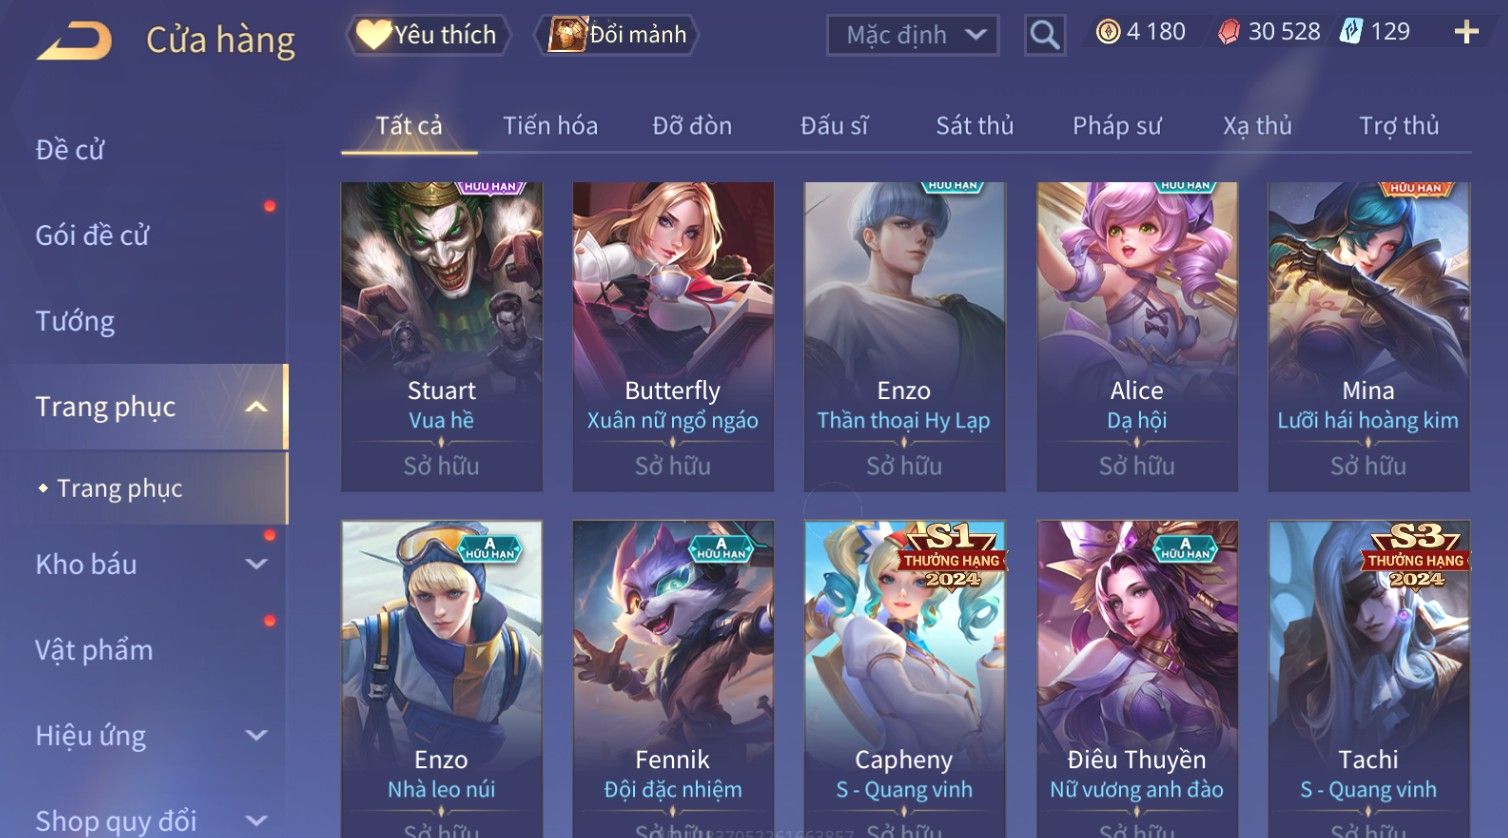The image size is (1508, 838).
Task: Select Capheny S - Quang vinh skin
Action: [x=905, y=678]
